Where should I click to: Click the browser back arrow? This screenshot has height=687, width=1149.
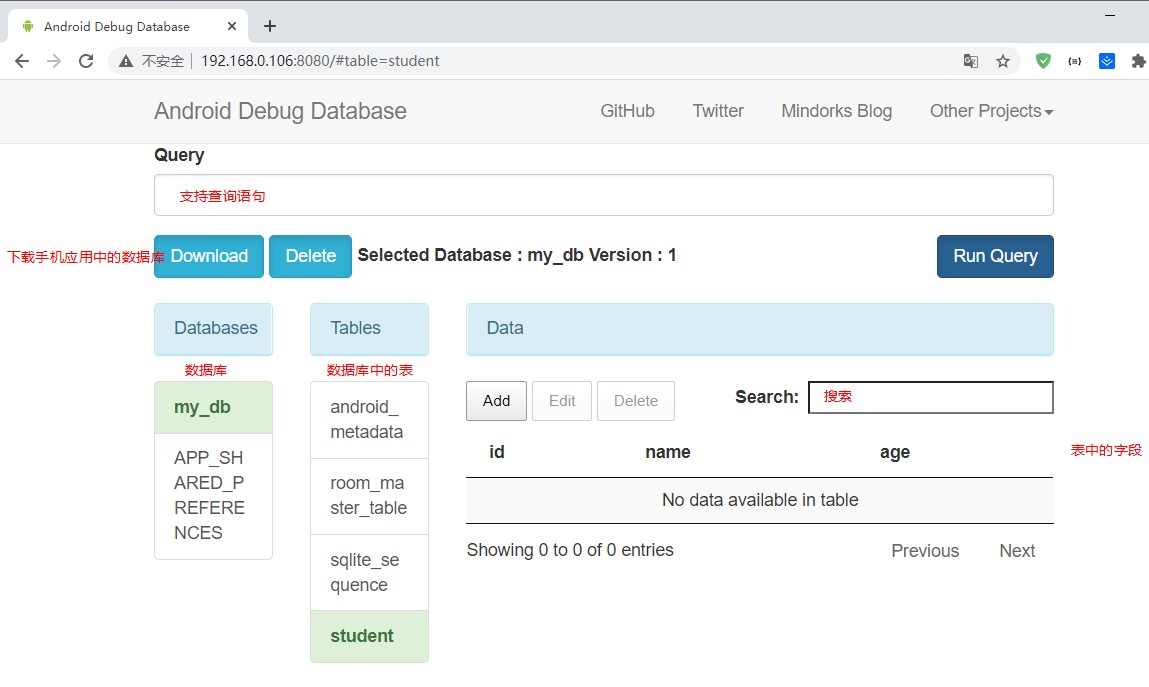pos(22,61)
